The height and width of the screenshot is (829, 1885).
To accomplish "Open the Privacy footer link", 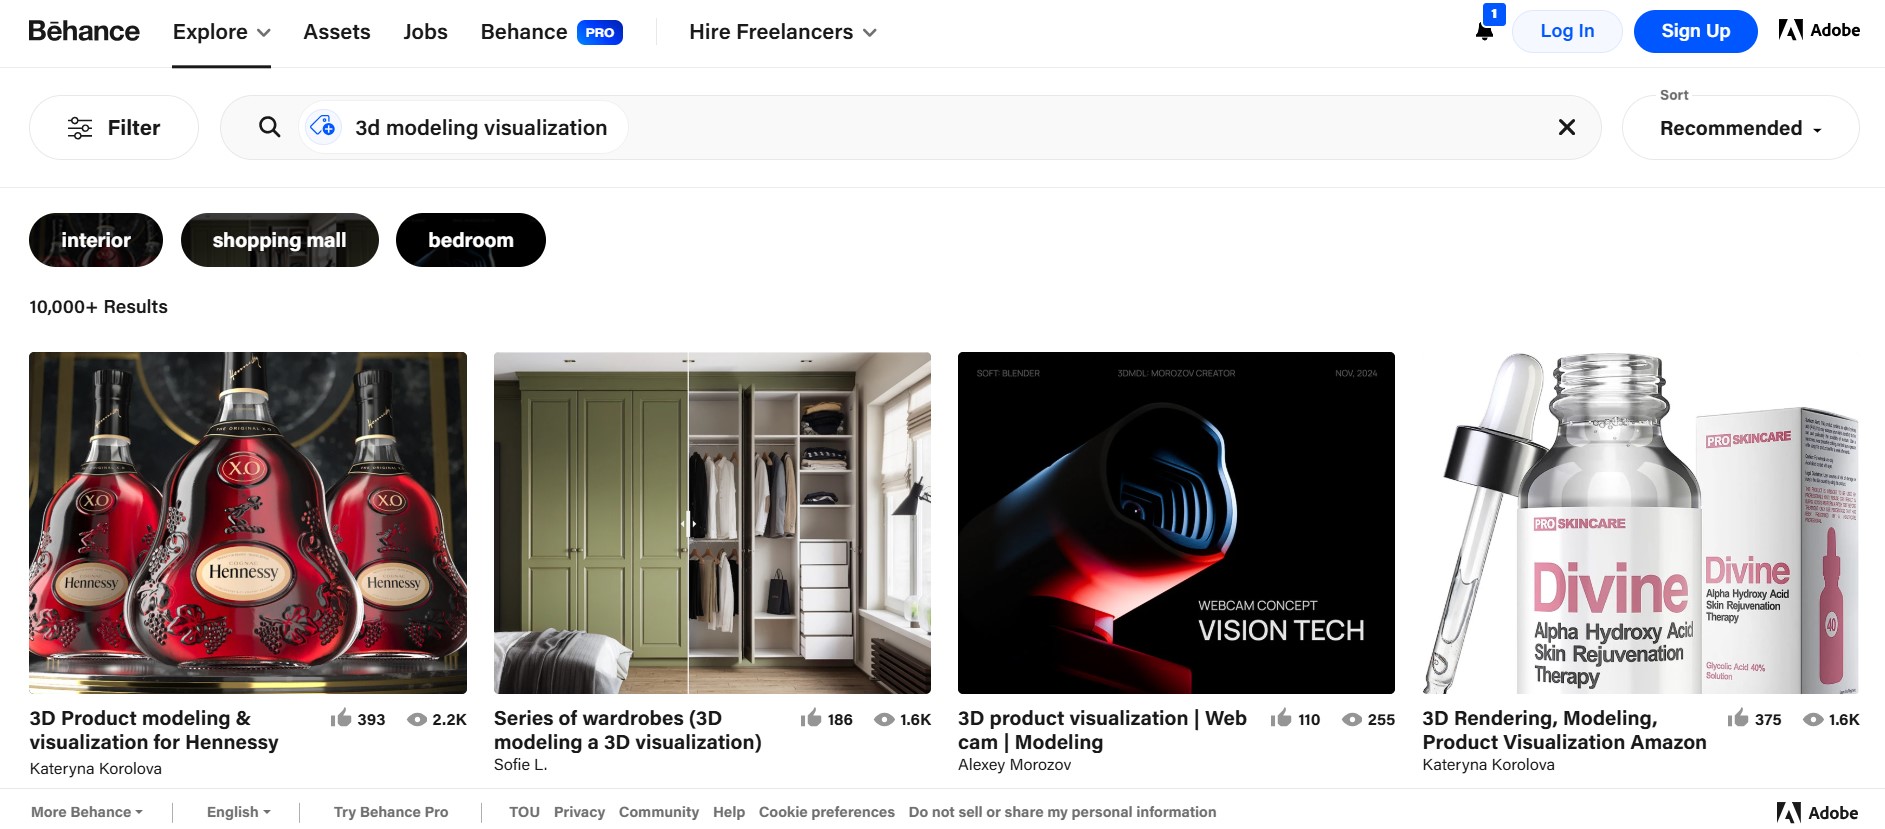I will click(x=579, y=812).
